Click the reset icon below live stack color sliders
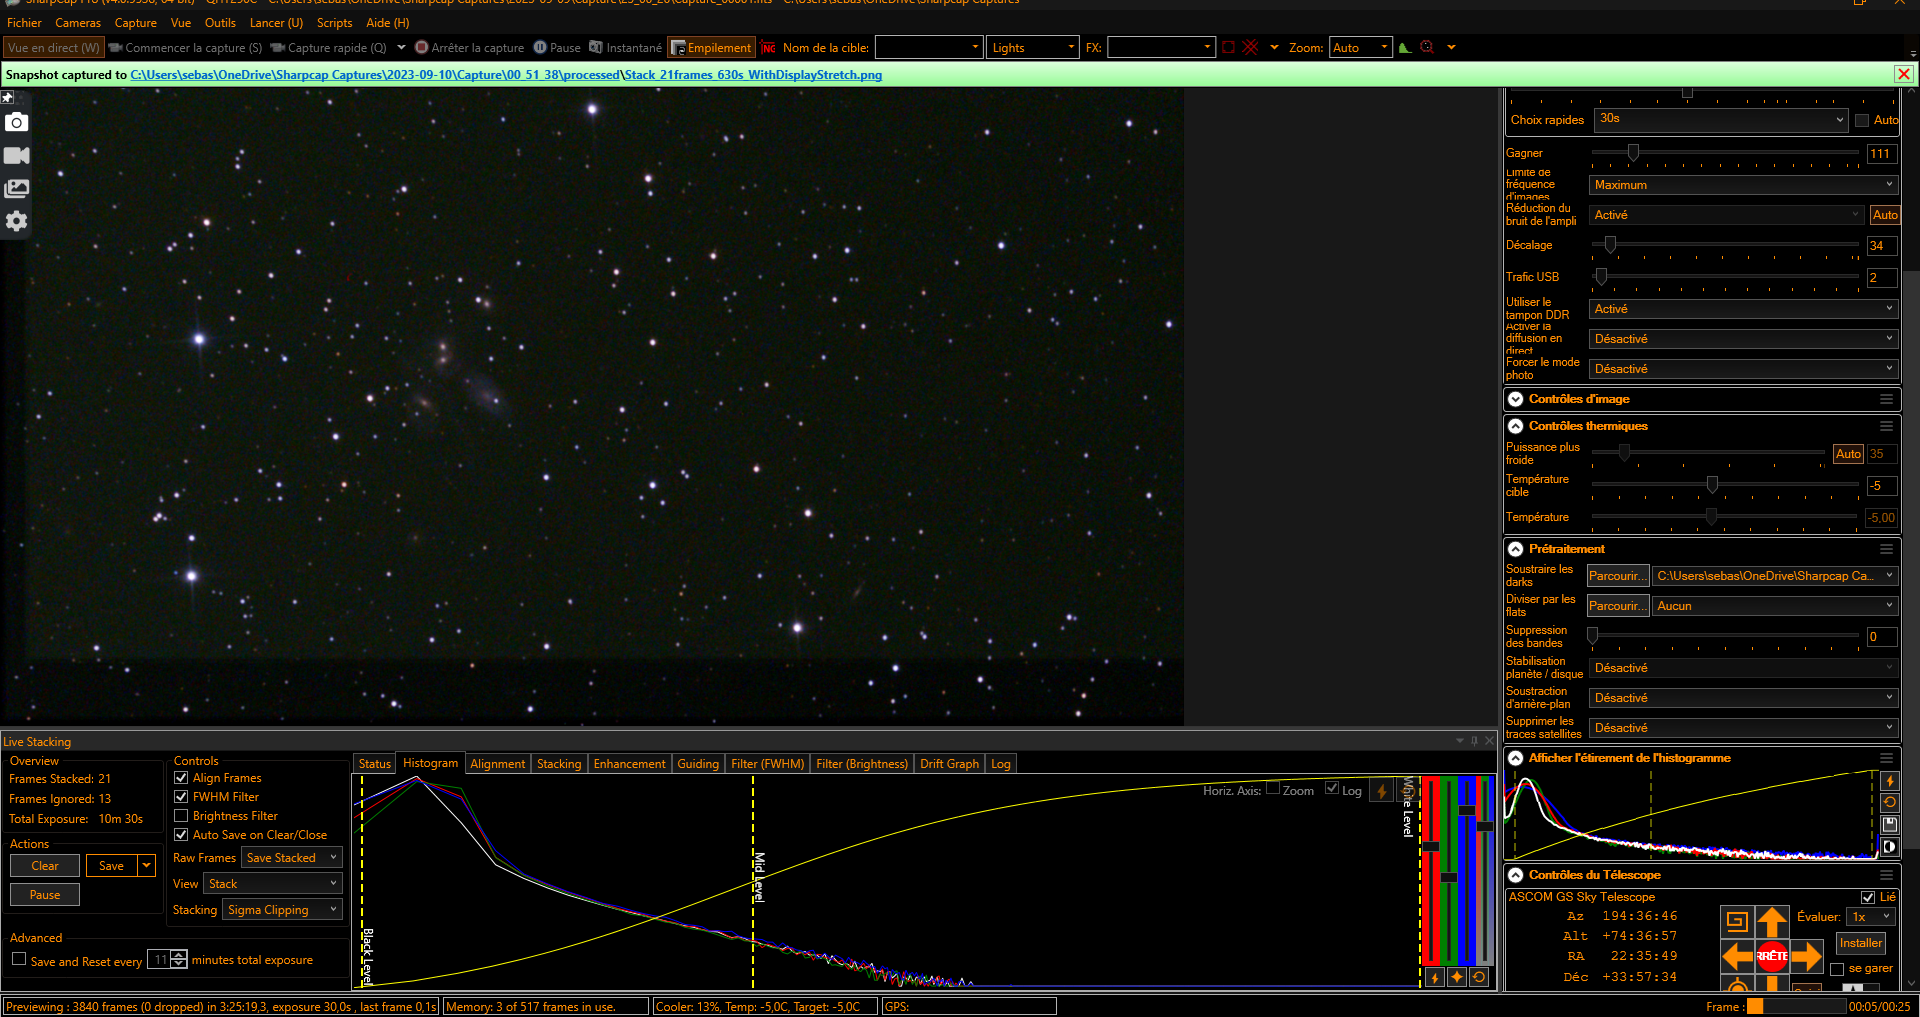 (x=1478, y=977)
